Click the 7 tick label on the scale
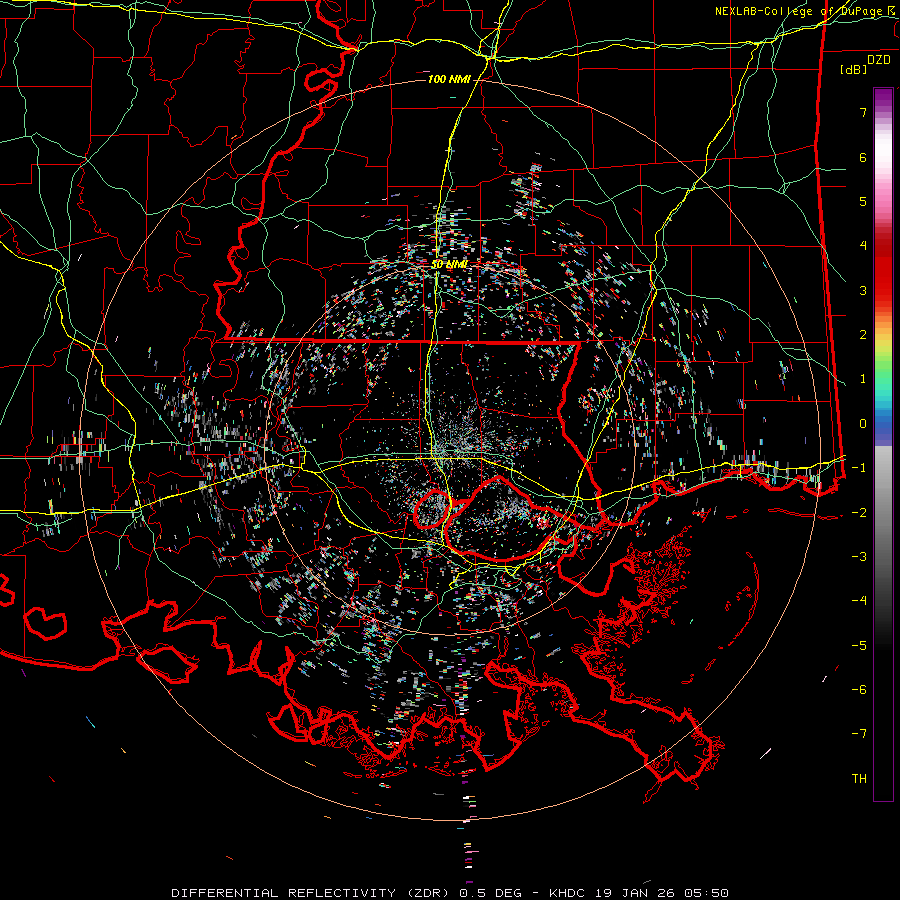 [863, 112]
